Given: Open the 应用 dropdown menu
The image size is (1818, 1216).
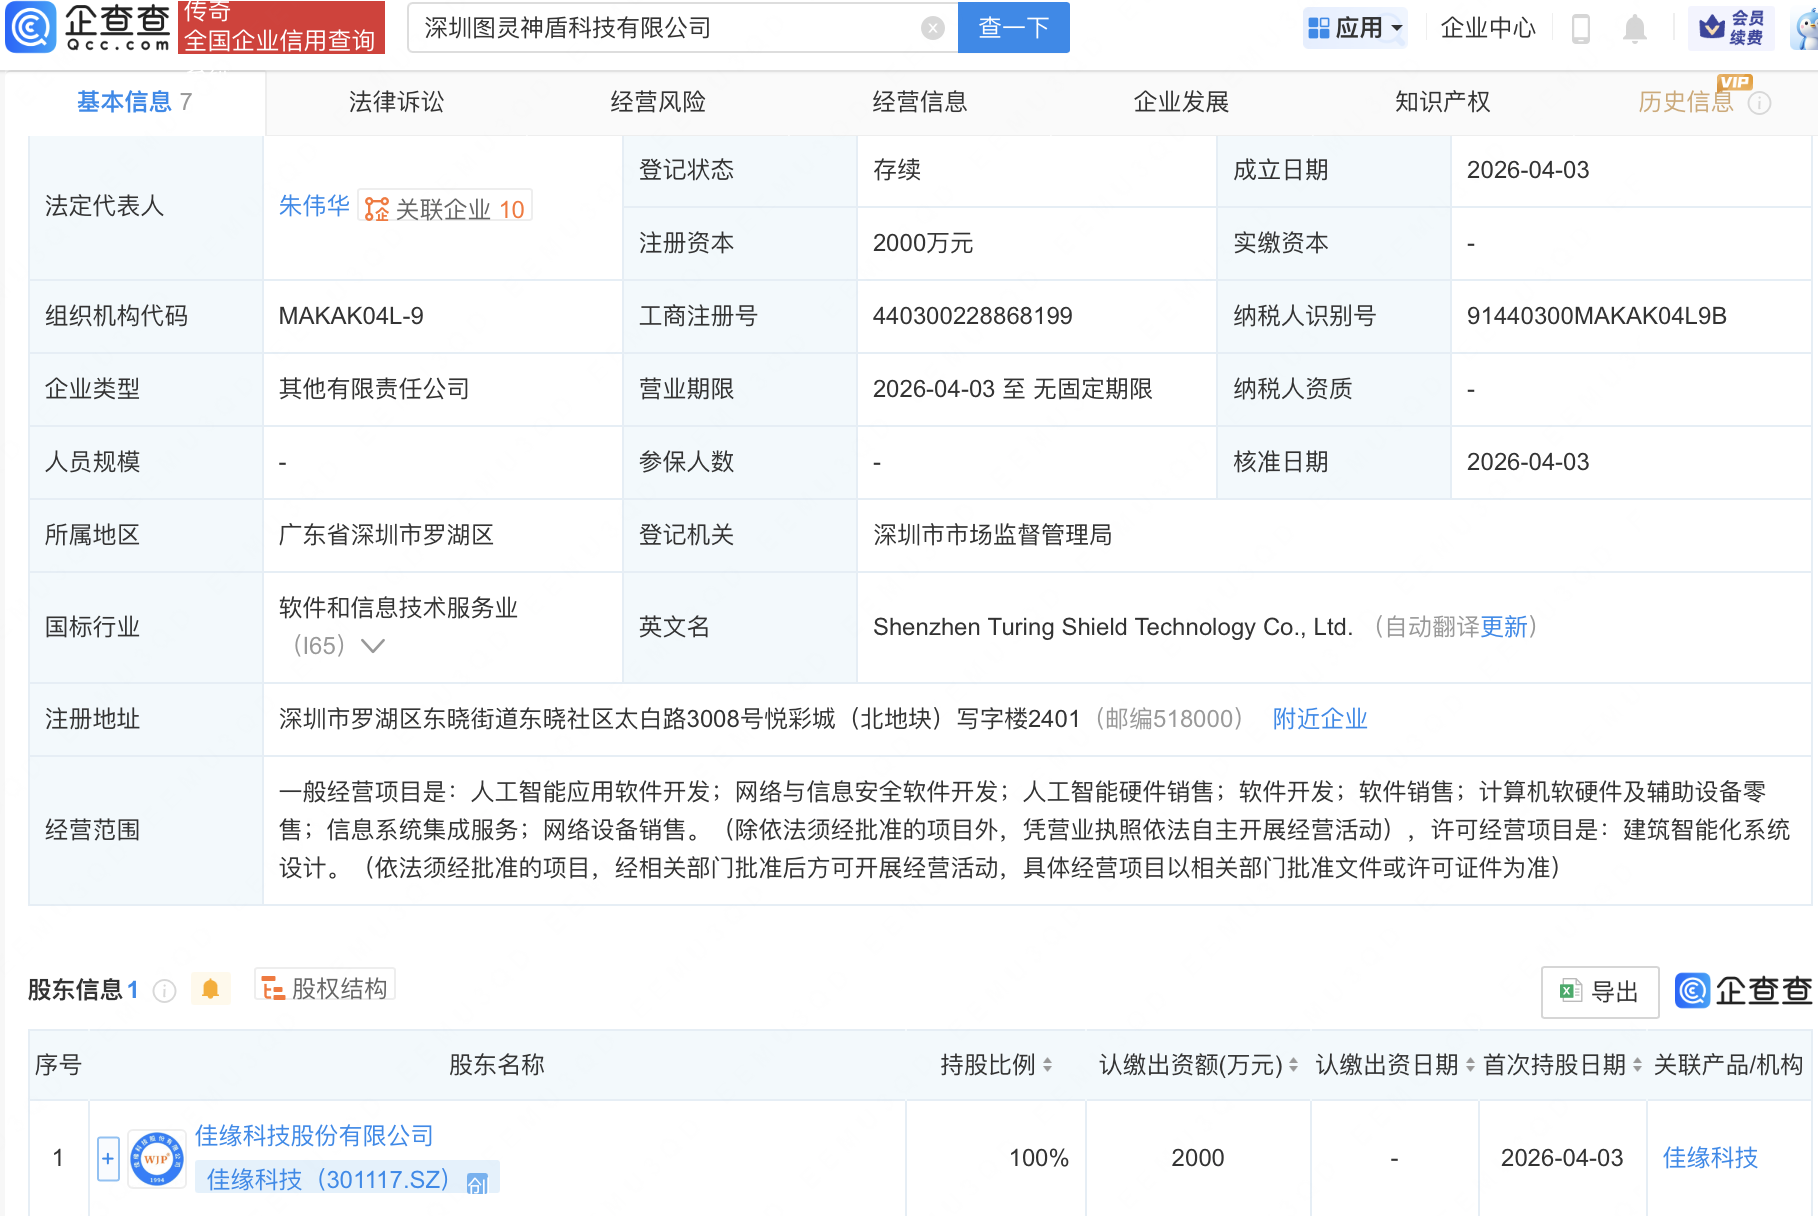Looking at the screenshot, I should tap(1356, 28).
